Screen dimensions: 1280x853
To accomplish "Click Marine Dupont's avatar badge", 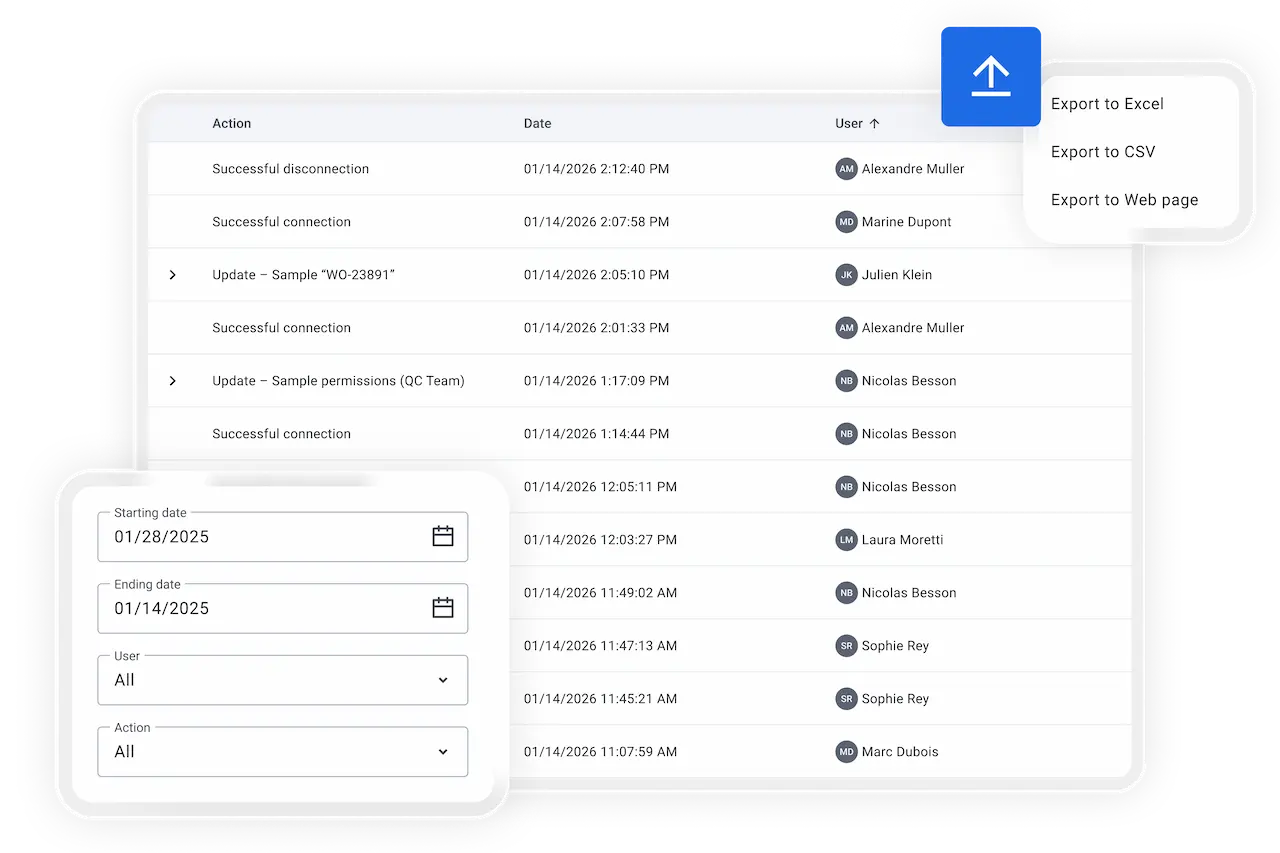I will (x=845, y=221).
